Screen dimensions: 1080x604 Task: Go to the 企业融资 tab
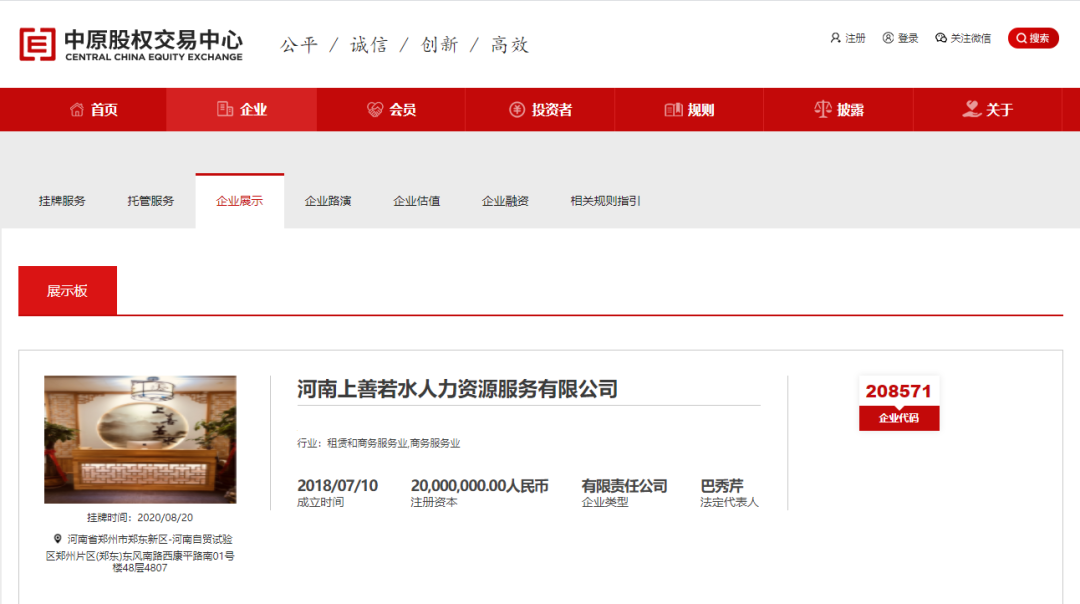point(505,201)
